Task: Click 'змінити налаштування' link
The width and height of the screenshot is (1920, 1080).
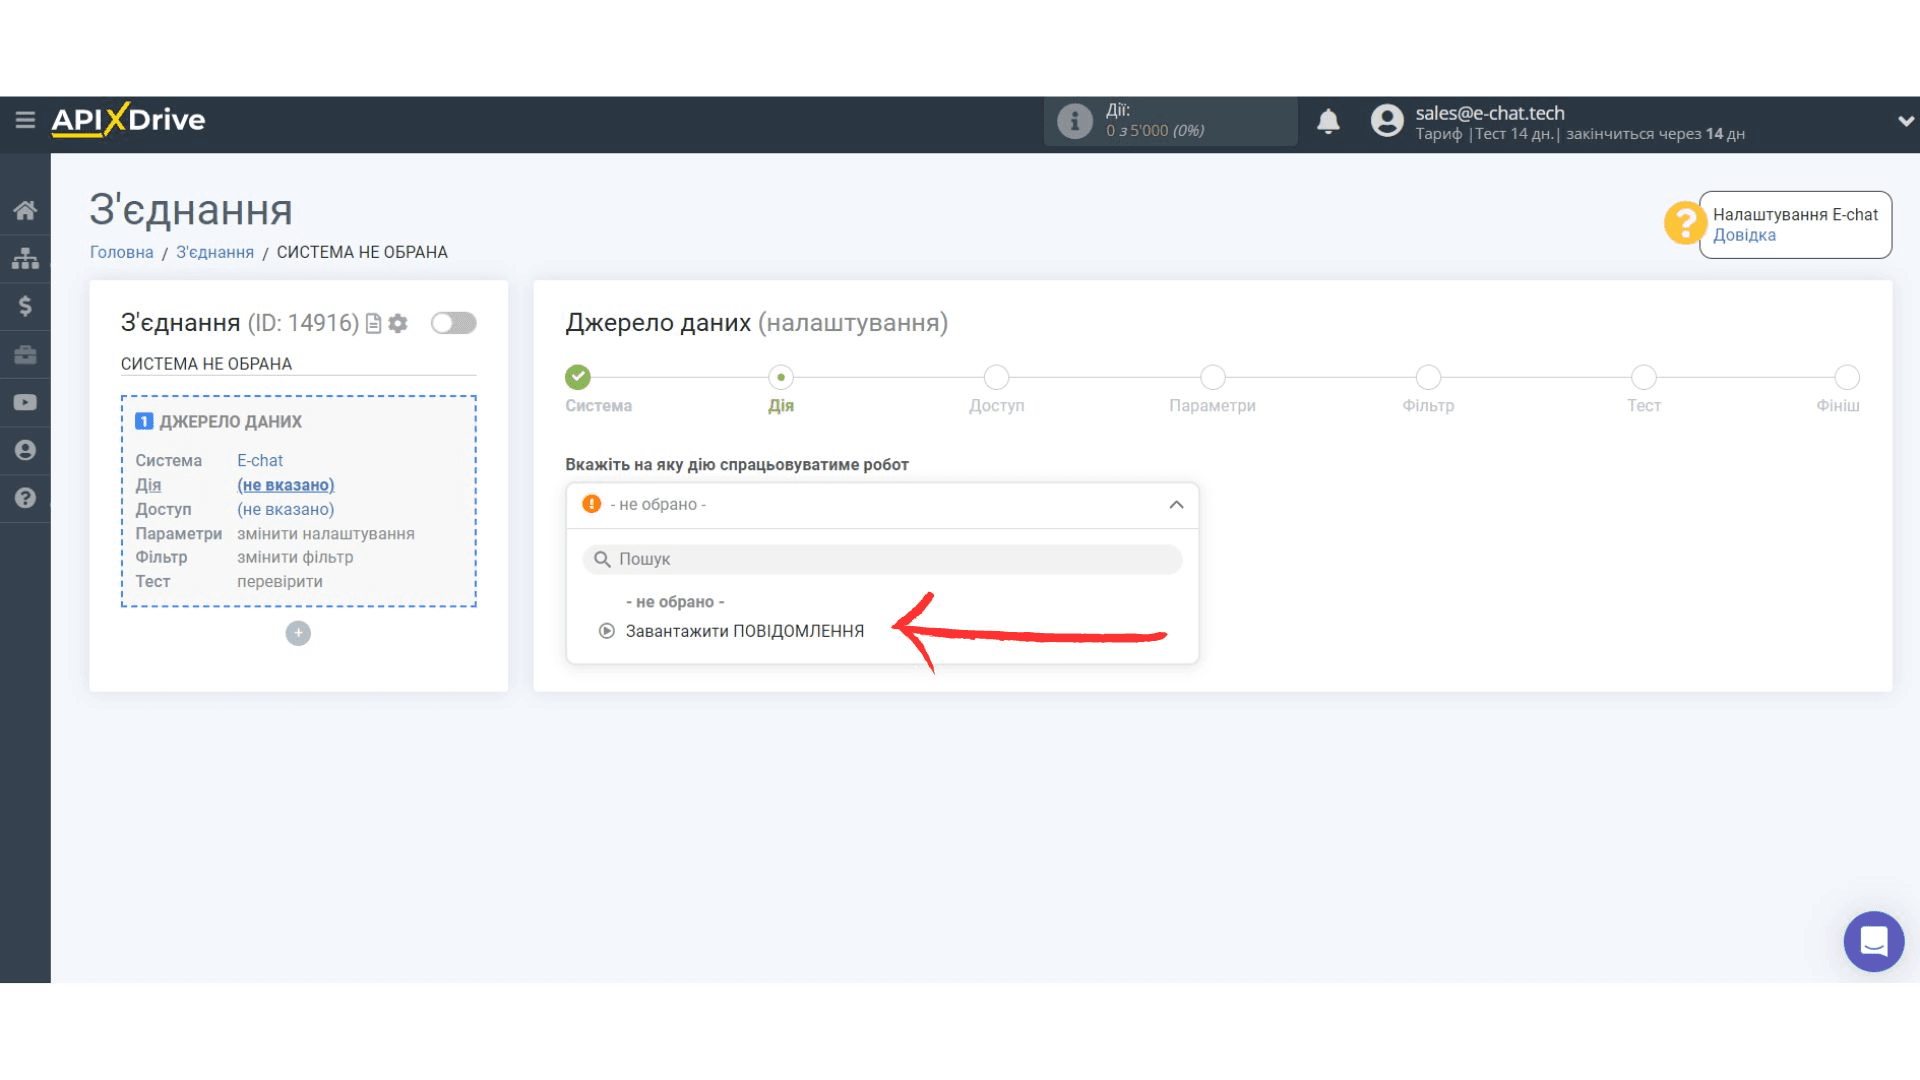Action: 326,534
